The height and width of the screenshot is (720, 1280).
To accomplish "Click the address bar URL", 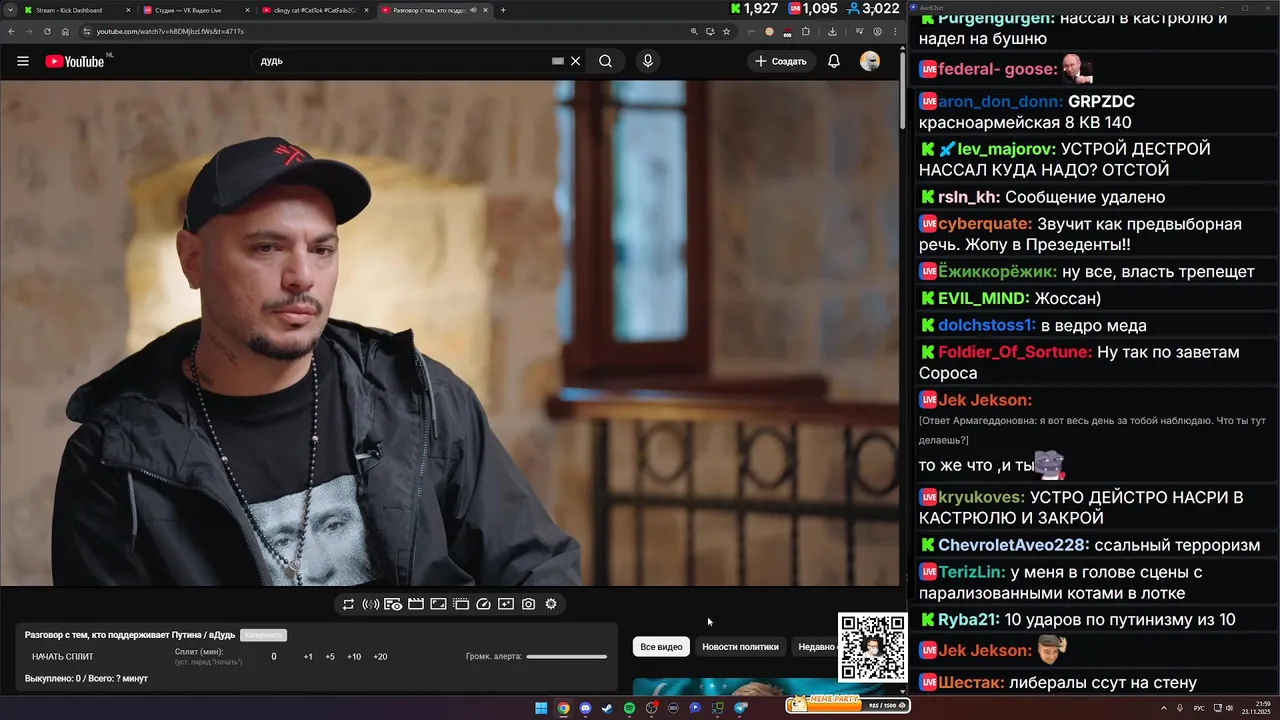I will 170,31.
